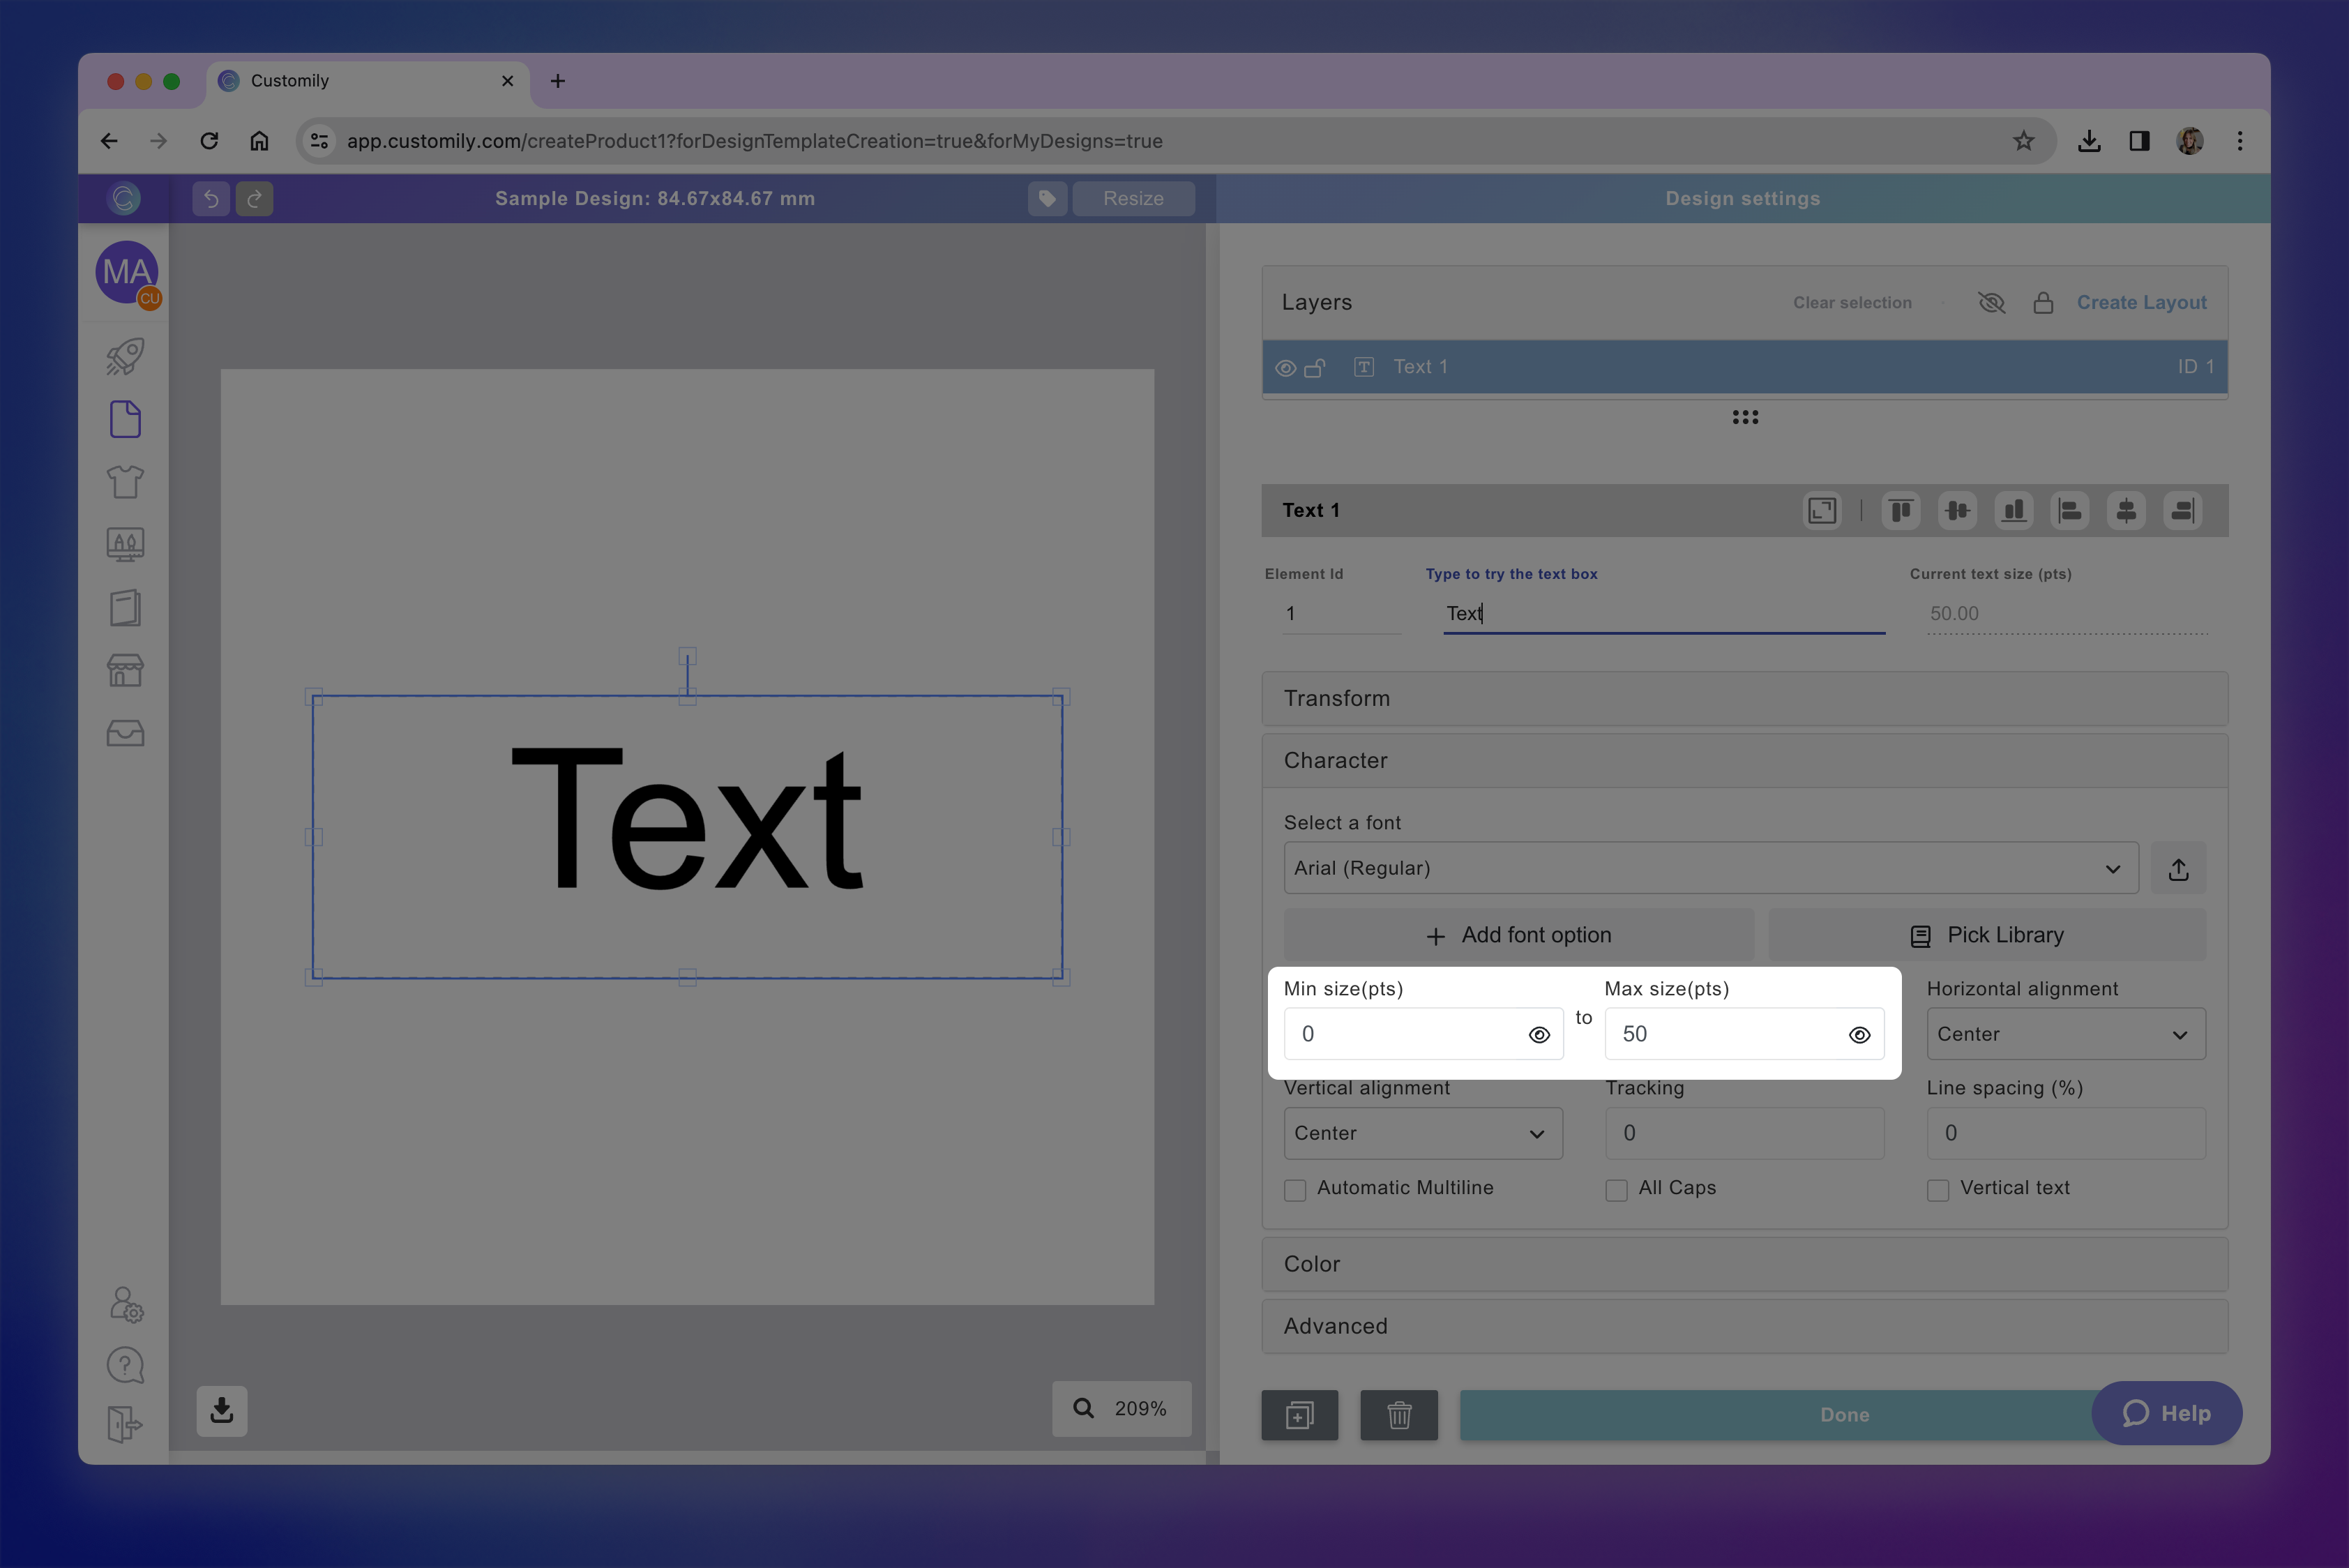This screenshot has width=2349, height=1568.
Task: Expand the Color section
Action: click(1744, 1264)
